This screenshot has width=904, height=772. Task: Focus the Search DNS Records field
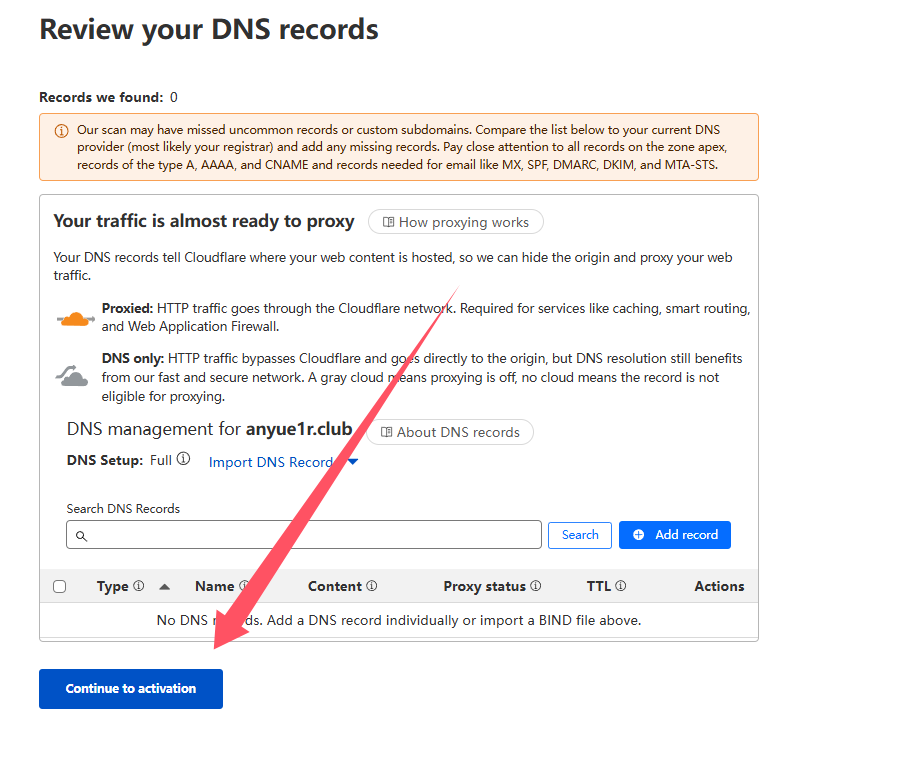pos(304,535)
